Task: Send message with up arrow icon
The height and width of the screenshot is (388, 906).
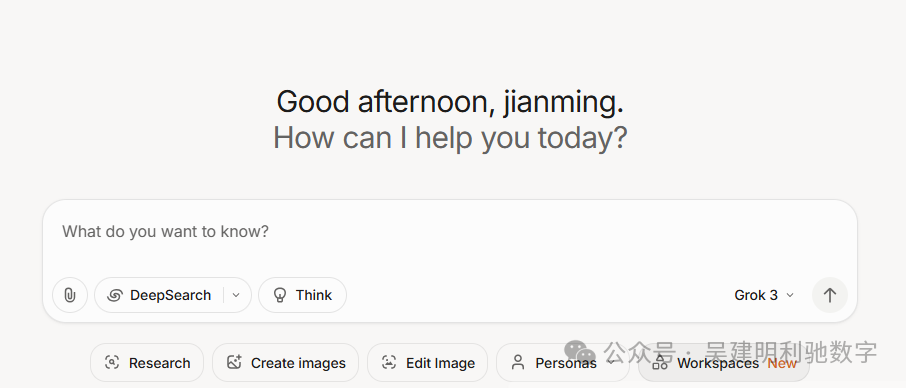Action: tap(830, 295)
